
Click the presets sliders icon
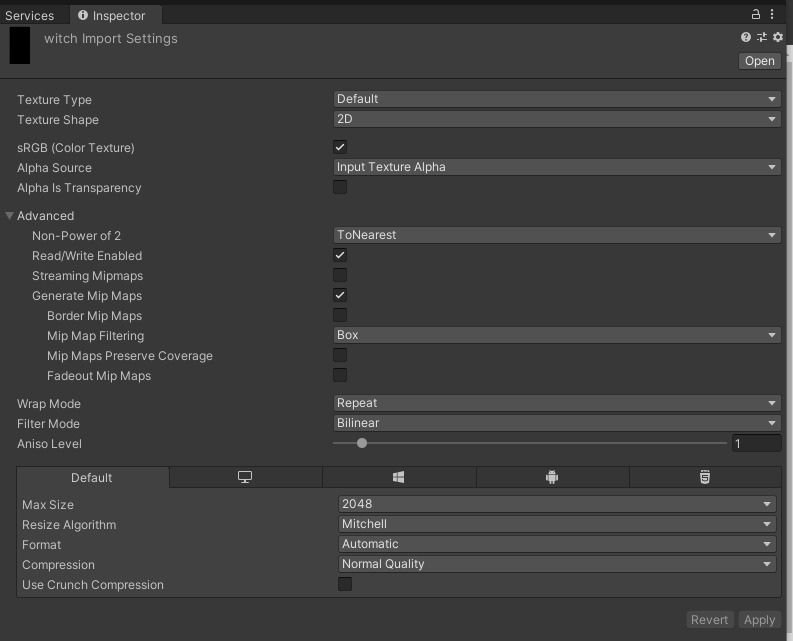coord(762,37)
